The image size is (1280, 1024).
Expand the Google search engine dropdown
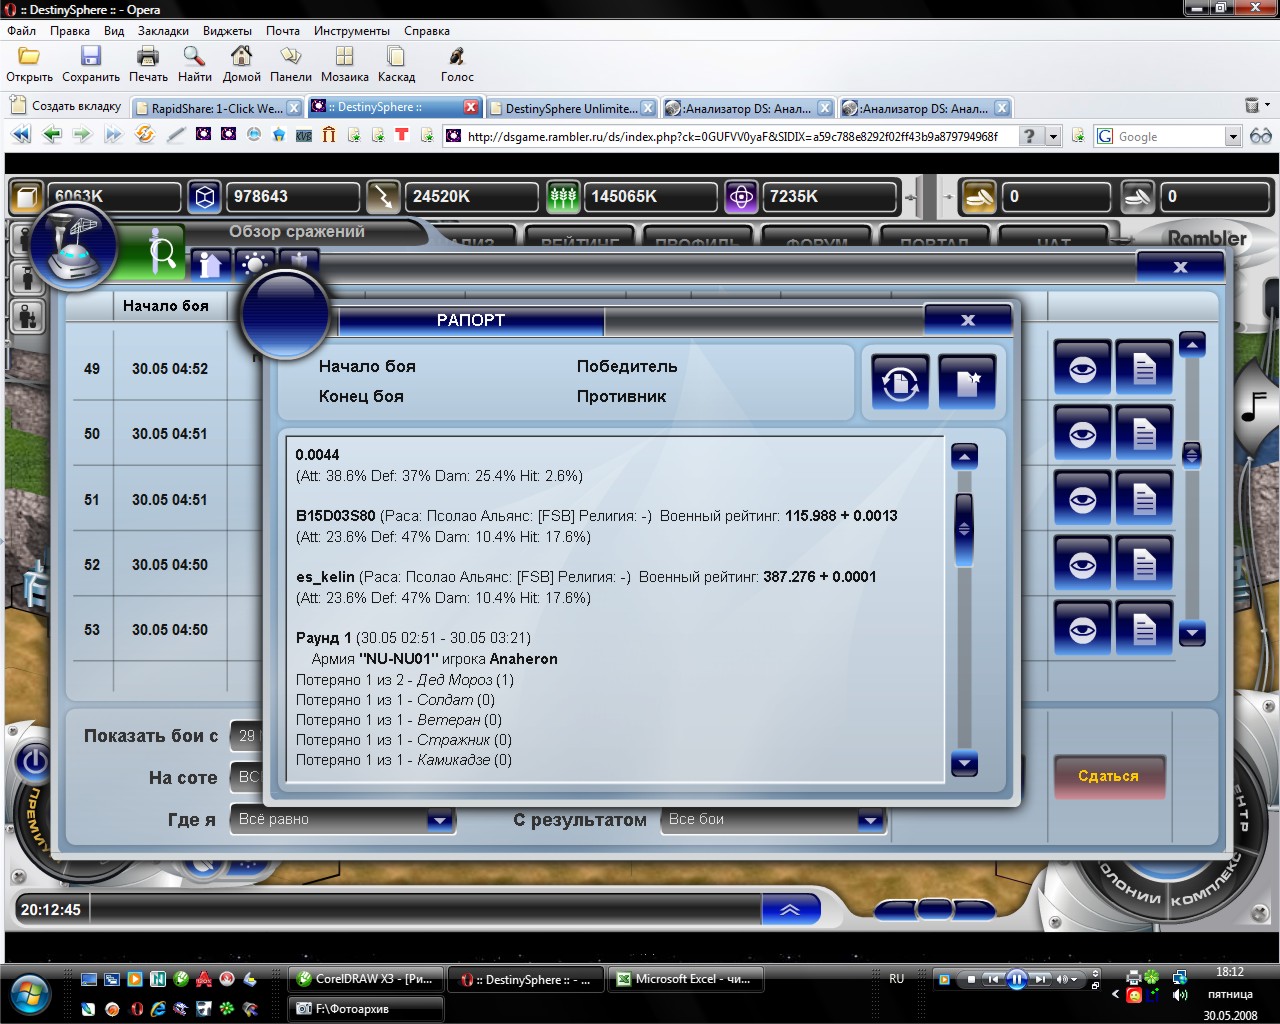click(1232, 137)
